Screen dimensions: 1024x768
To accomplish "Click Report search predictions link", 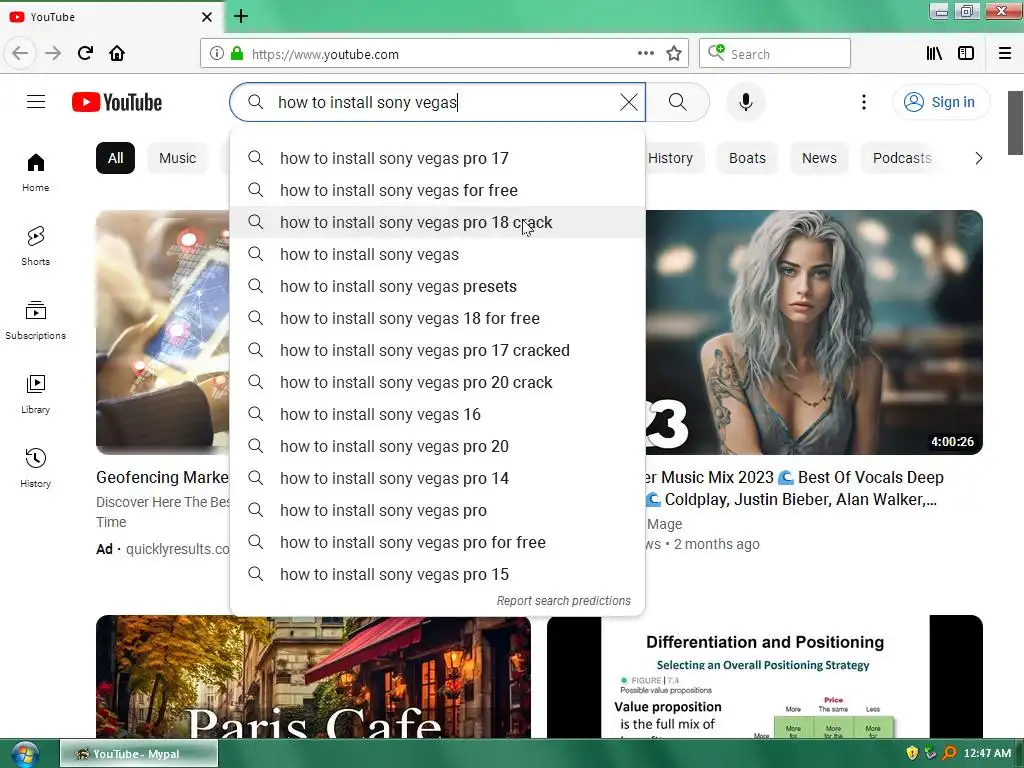I will [564, 601].
